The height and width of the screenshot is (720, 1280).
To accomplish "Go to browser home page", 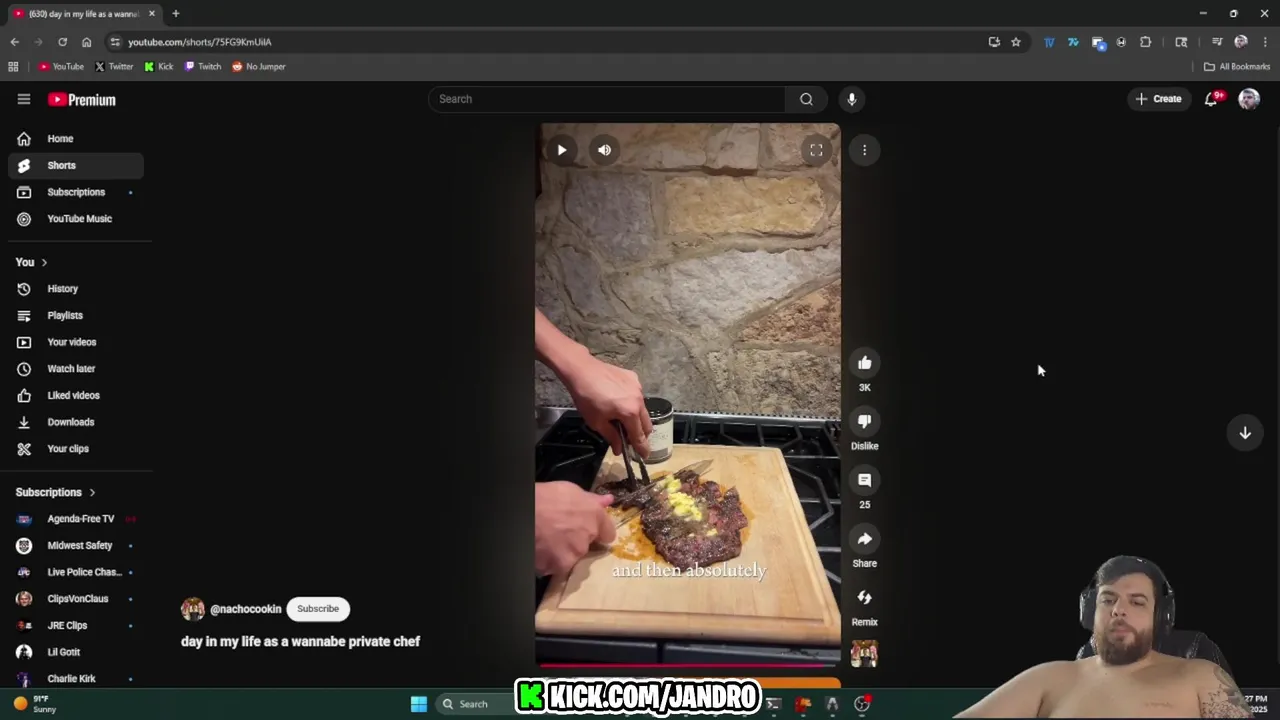I will click(86, 42).
